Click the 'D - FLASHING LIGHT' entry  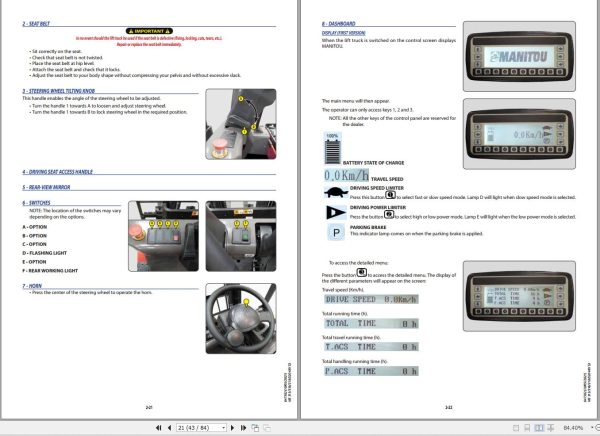(45, 253)
